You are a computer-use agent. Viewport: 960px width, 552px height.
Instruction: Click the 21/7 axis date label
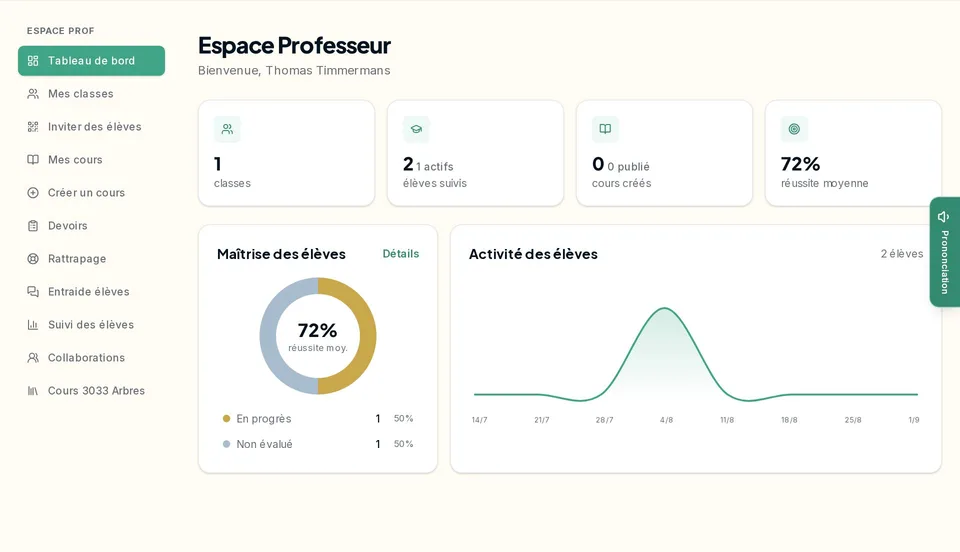coord(542,420)
